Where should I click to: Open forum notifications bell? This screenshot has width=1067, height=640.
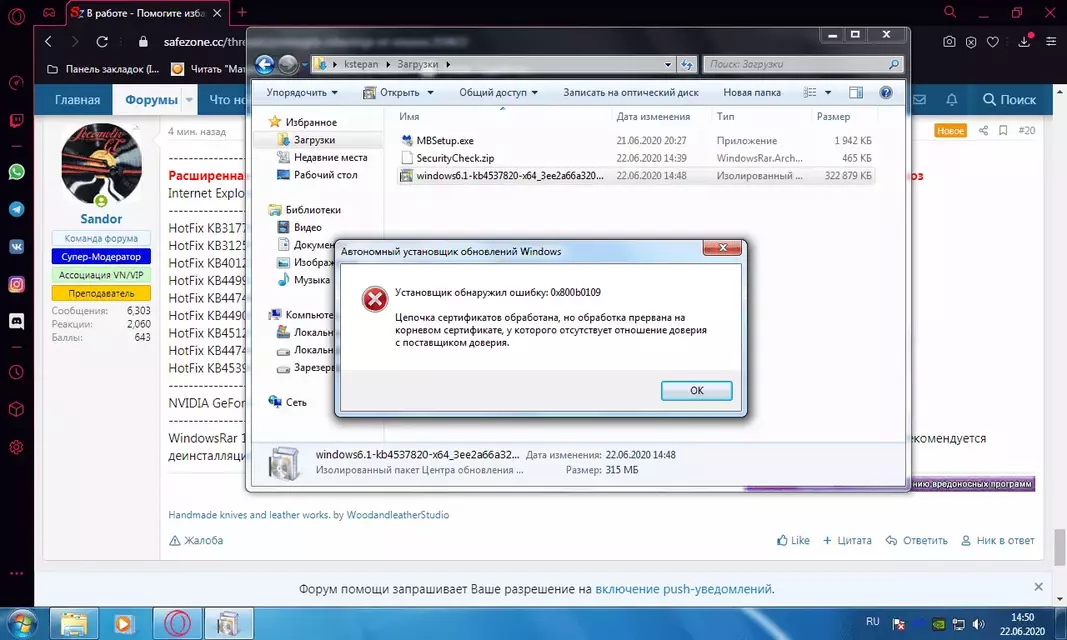coord(951,100)
